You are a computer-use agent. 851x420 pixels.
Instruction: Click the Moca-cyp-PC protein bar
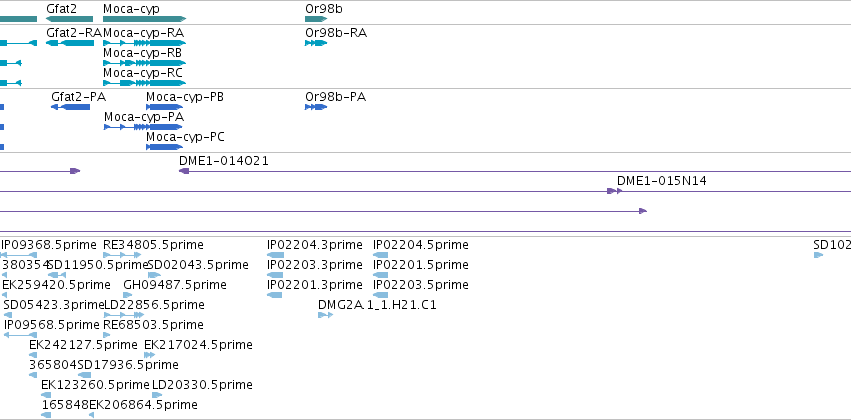[x=164, y=147]
